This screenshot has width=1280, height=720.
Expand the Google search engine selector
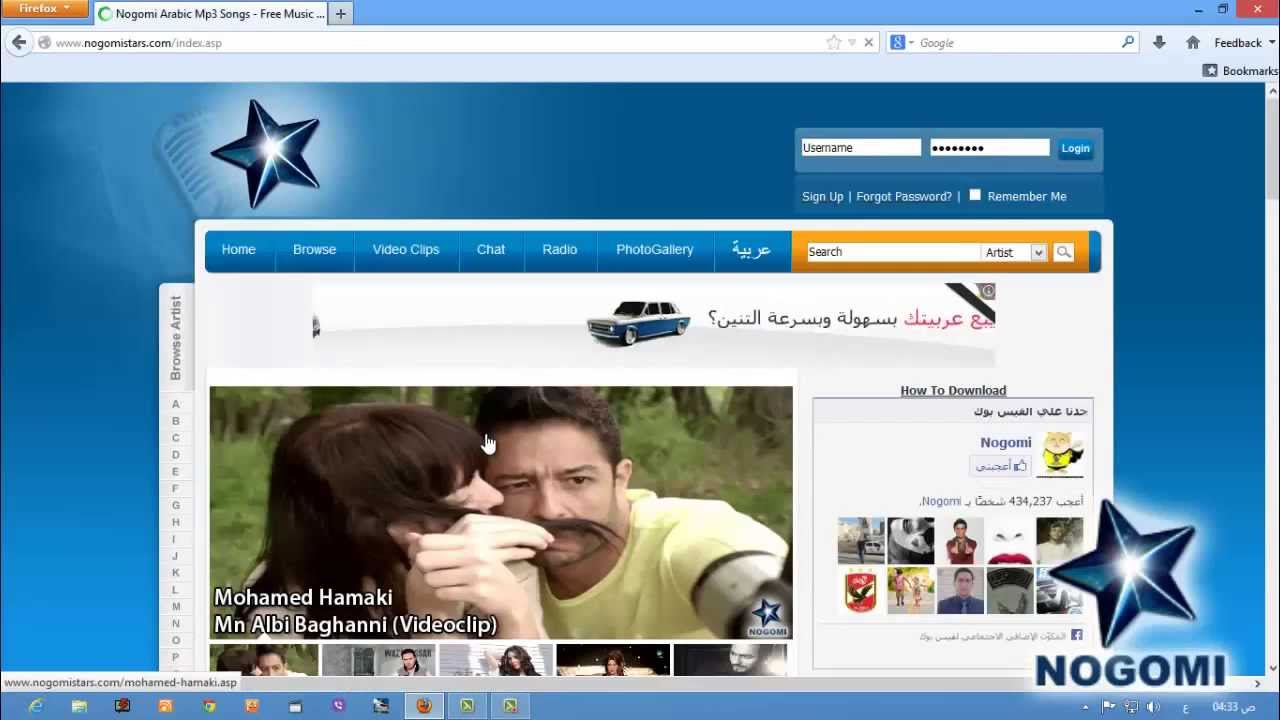902,42
